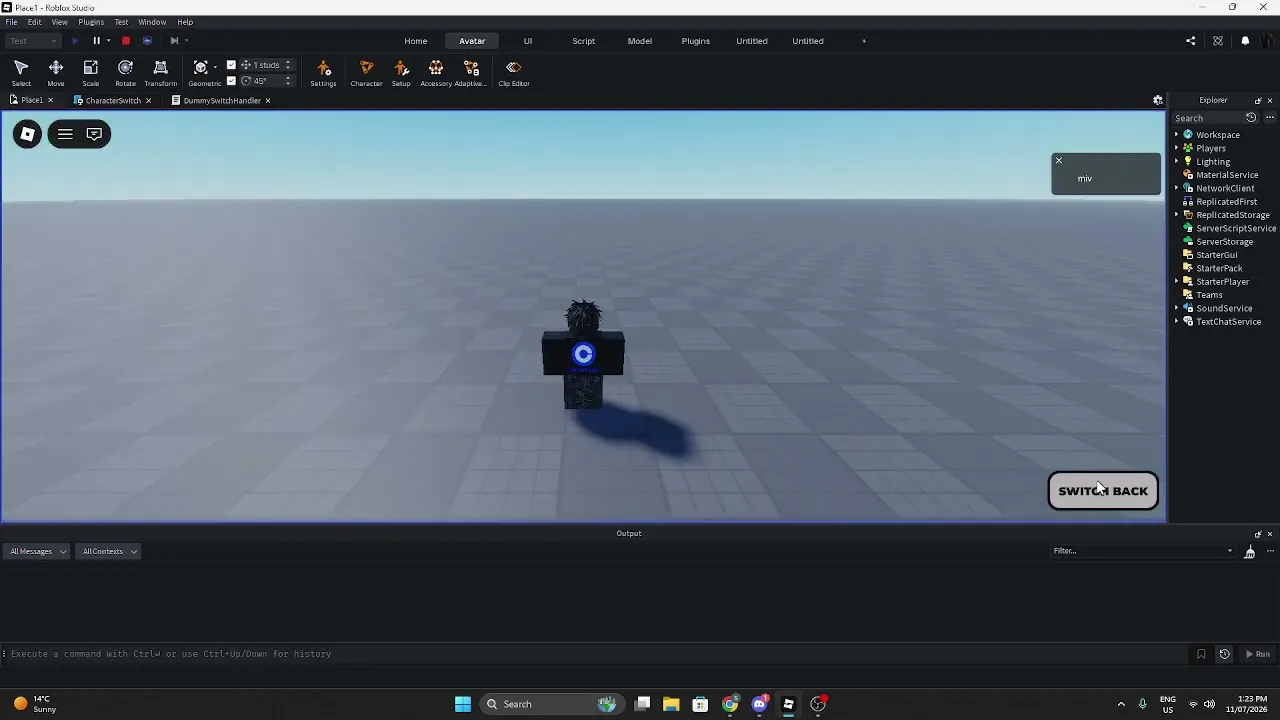Image resolution: width=1280 pixels, height=720 pixels.
Task: Launch the Accessory fitting tool
Action: [436, 72]
